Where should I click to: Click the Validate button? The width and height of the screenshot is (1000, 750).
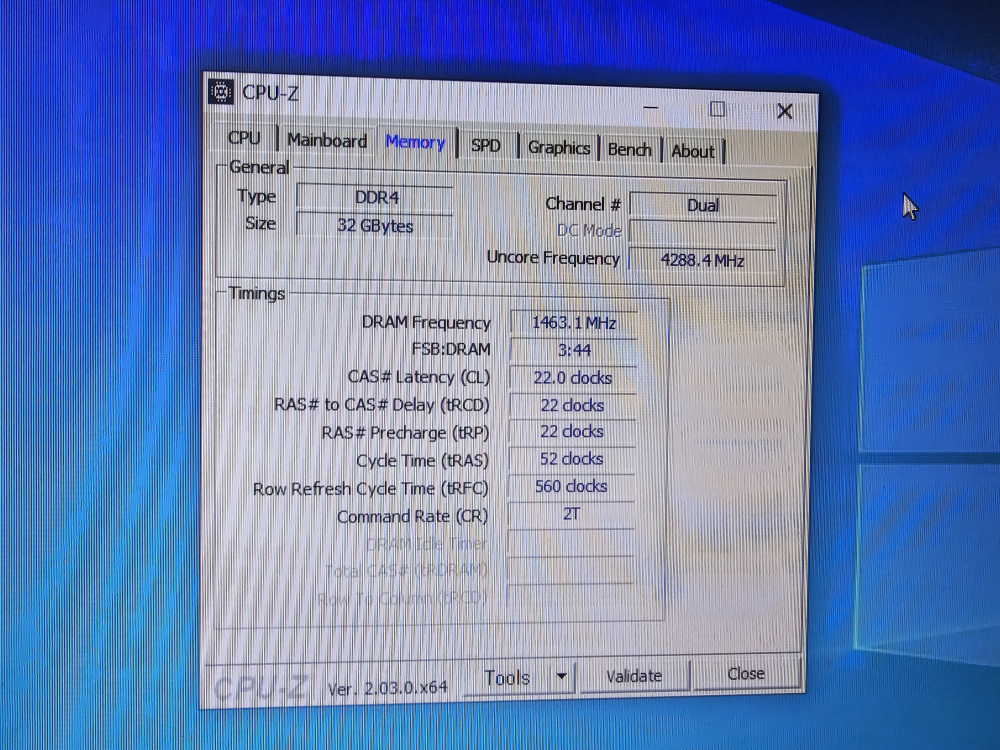point(634,676)
